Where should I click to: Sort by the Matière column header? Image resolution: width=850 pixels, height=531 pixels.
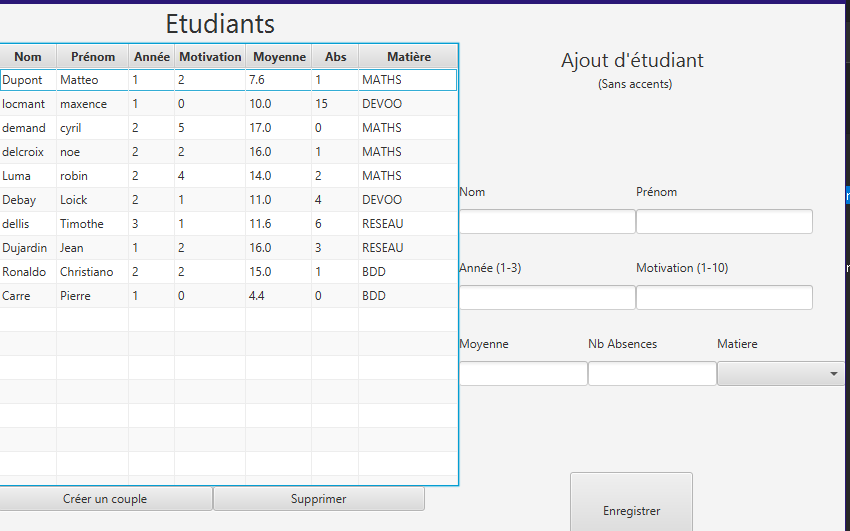(408, 57)
